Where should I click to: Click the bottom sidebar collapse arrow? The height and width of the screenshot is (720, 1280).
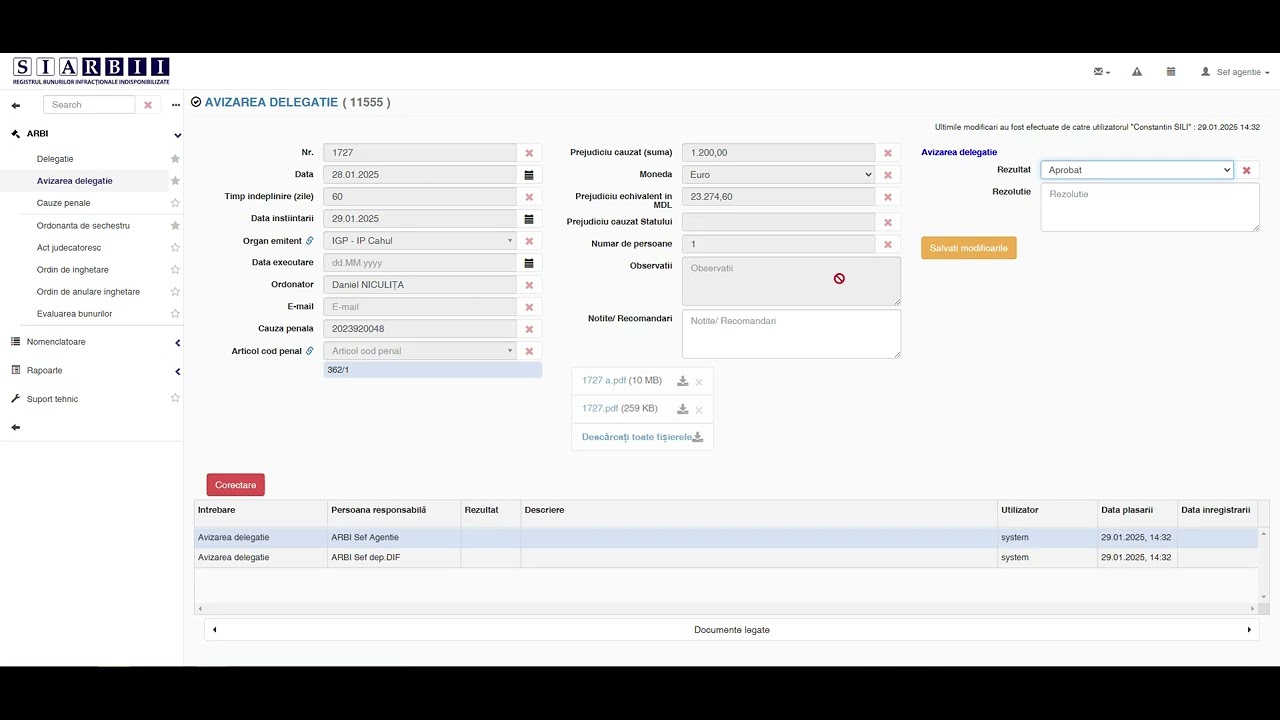pos(16,427)
